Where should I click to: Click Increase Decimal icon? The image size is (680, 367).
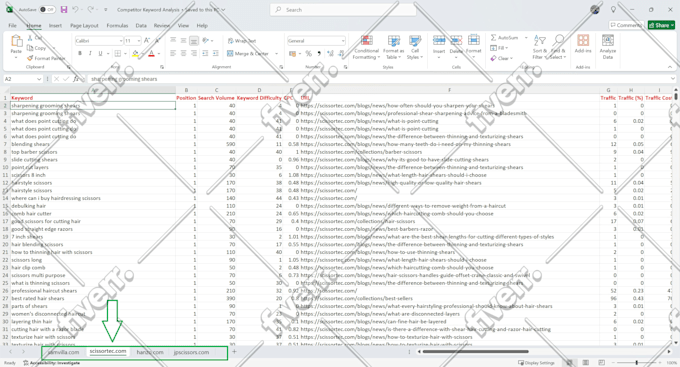[x=330, y=53]
